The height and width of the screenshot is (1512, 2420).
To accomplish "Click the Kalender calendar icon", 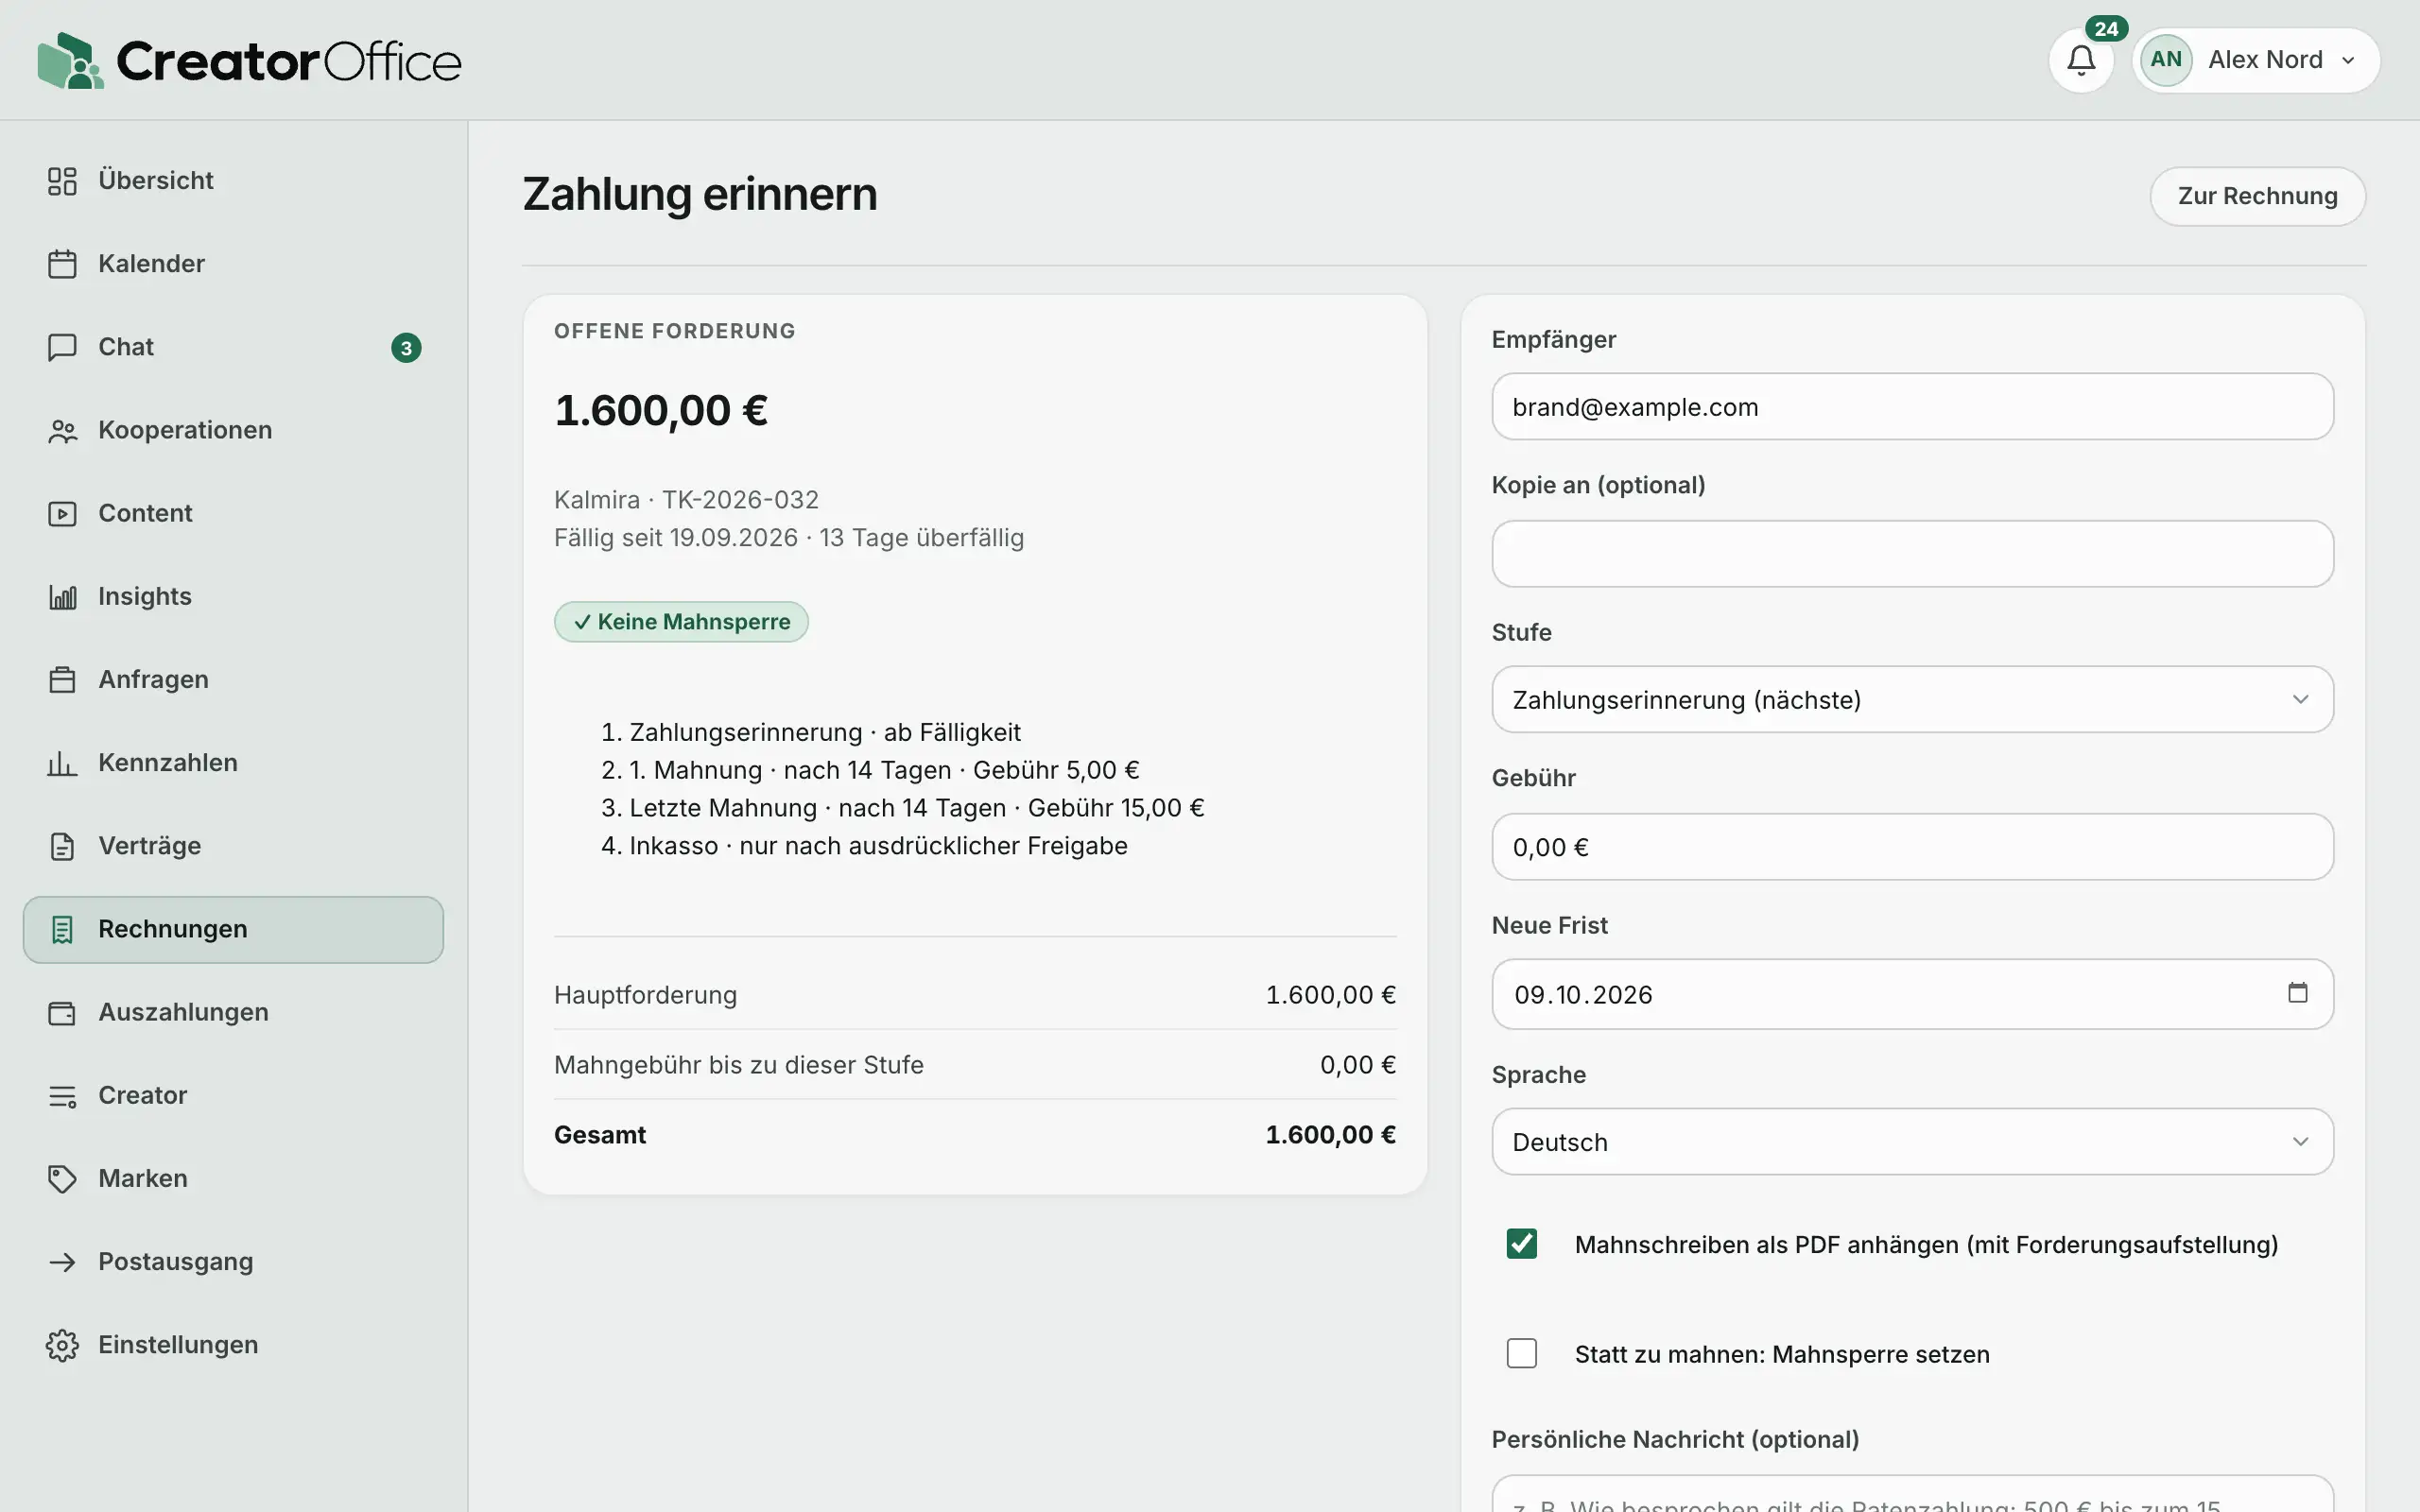I will [x=62, y=264].
